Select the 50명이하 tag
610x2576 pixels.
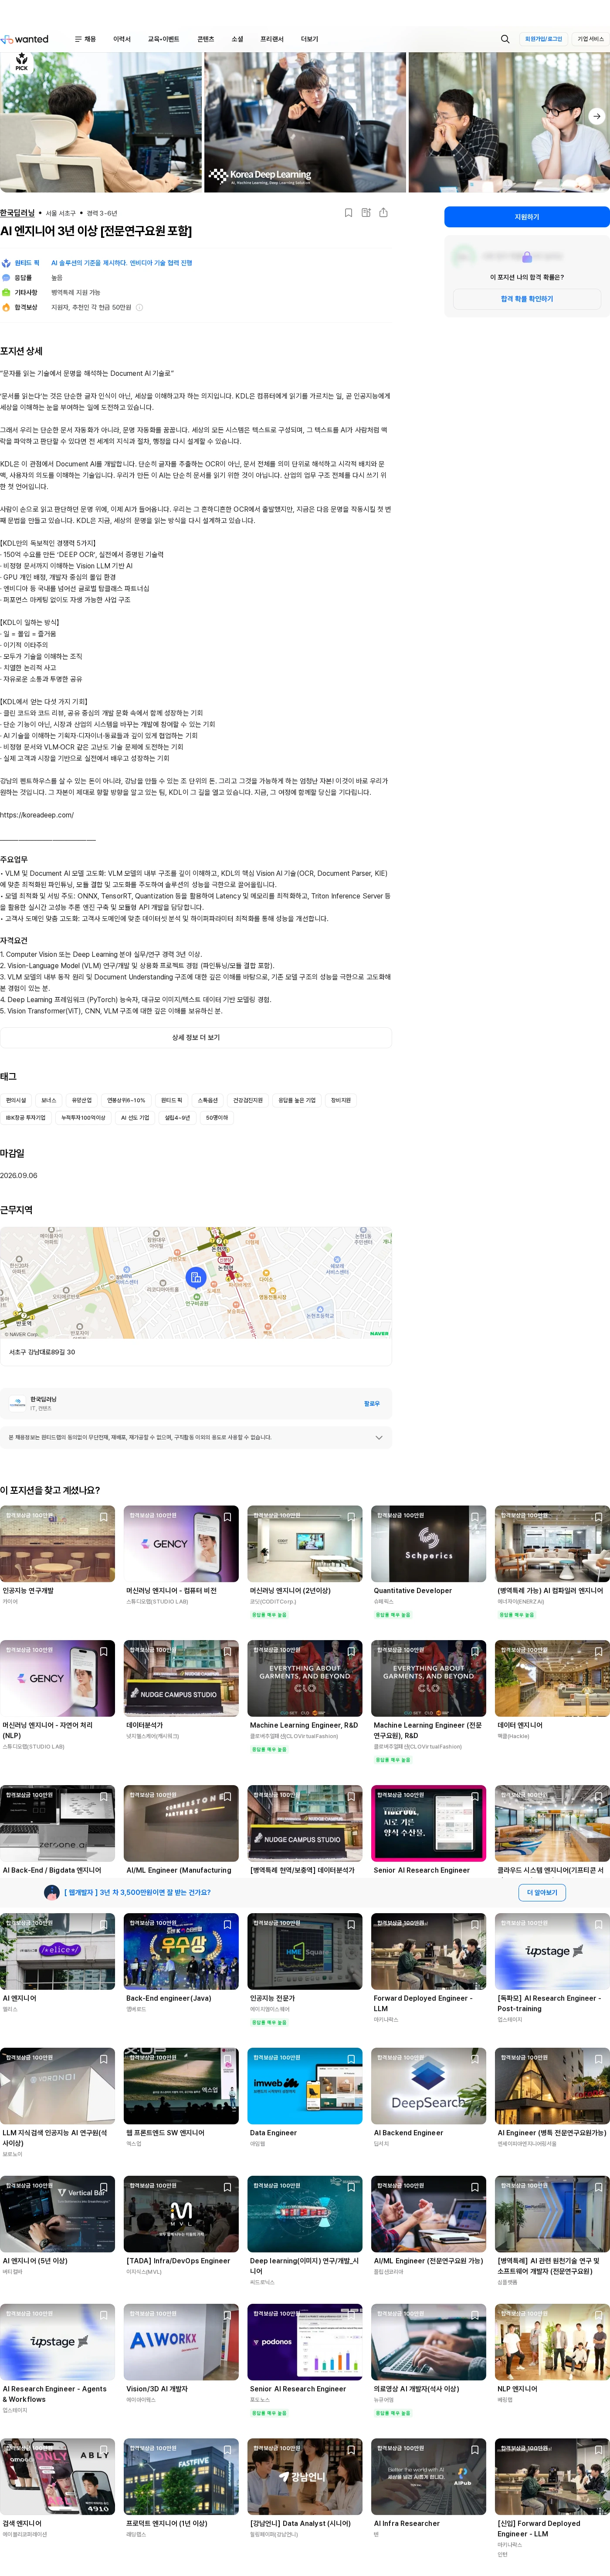point(217,1118)
